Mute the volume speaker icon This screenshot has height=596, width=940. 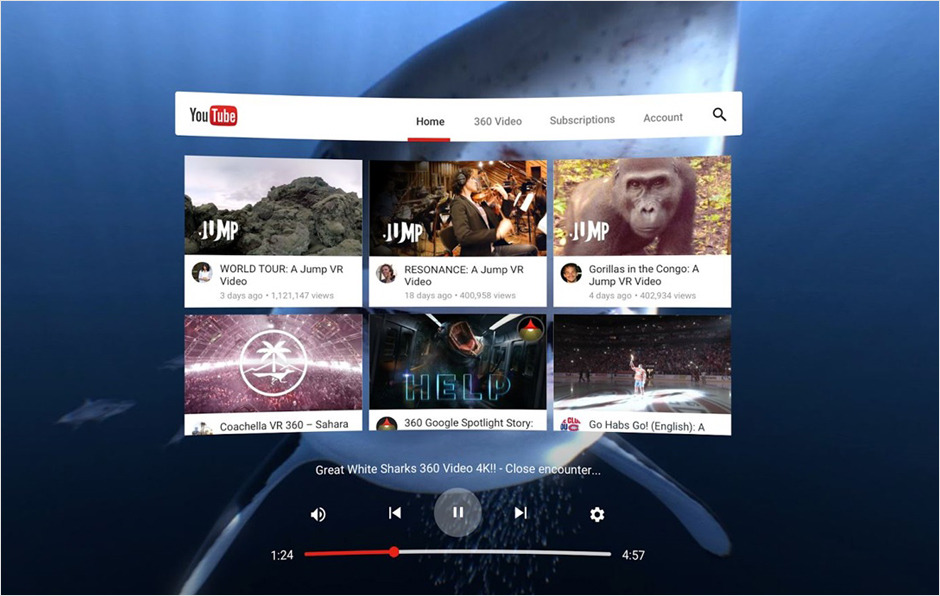pyautogui.click(x=318, y=514)
